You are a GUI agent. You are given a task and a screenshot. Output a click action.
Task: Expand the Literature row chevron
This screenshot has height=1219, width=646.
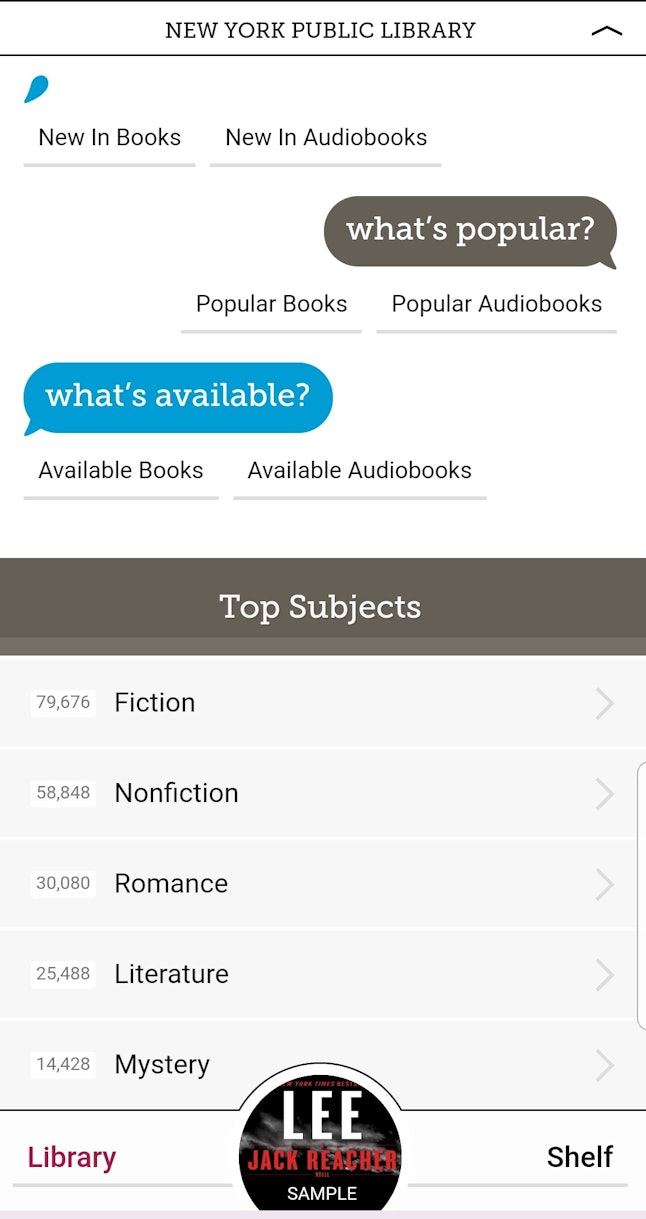[x=604, y=974]
